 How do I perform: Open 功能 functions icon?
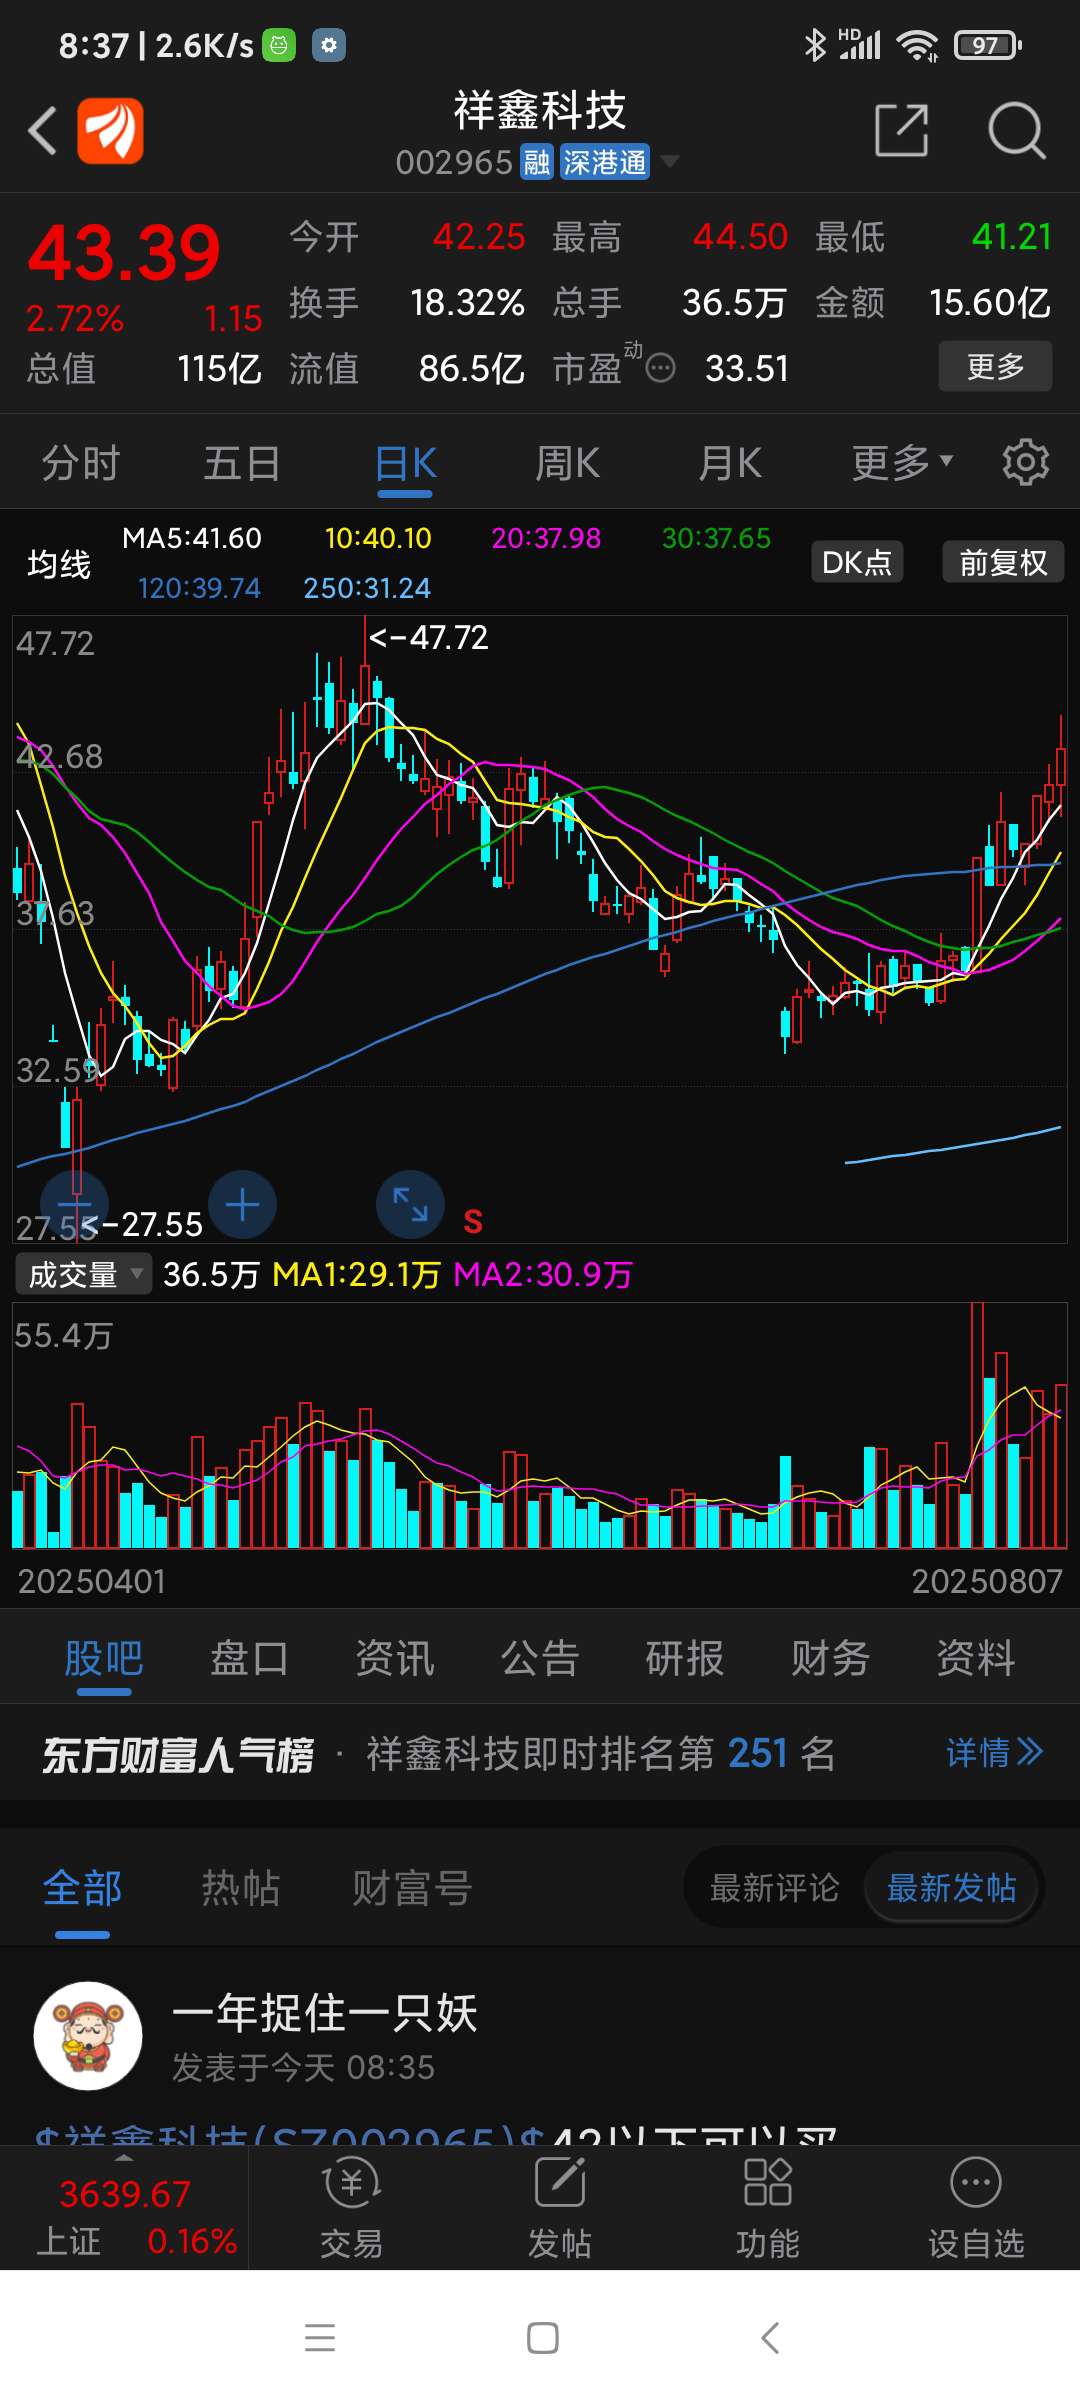[767, 2207]
